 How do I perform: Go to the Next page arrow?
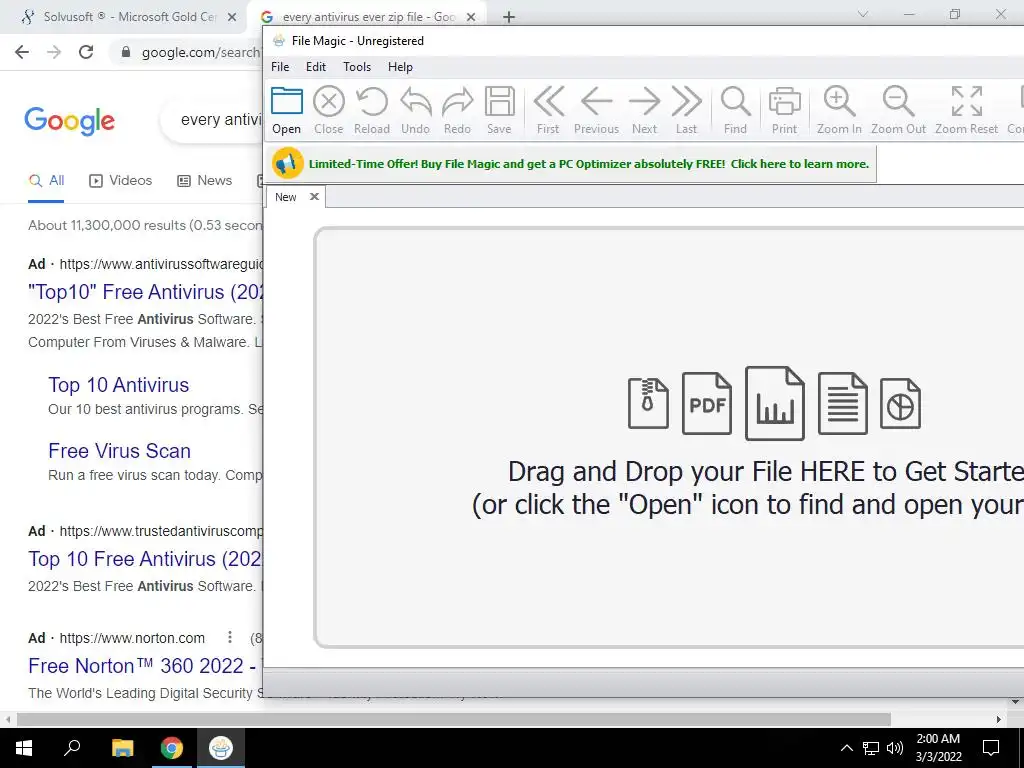click(x=645, y=102)
